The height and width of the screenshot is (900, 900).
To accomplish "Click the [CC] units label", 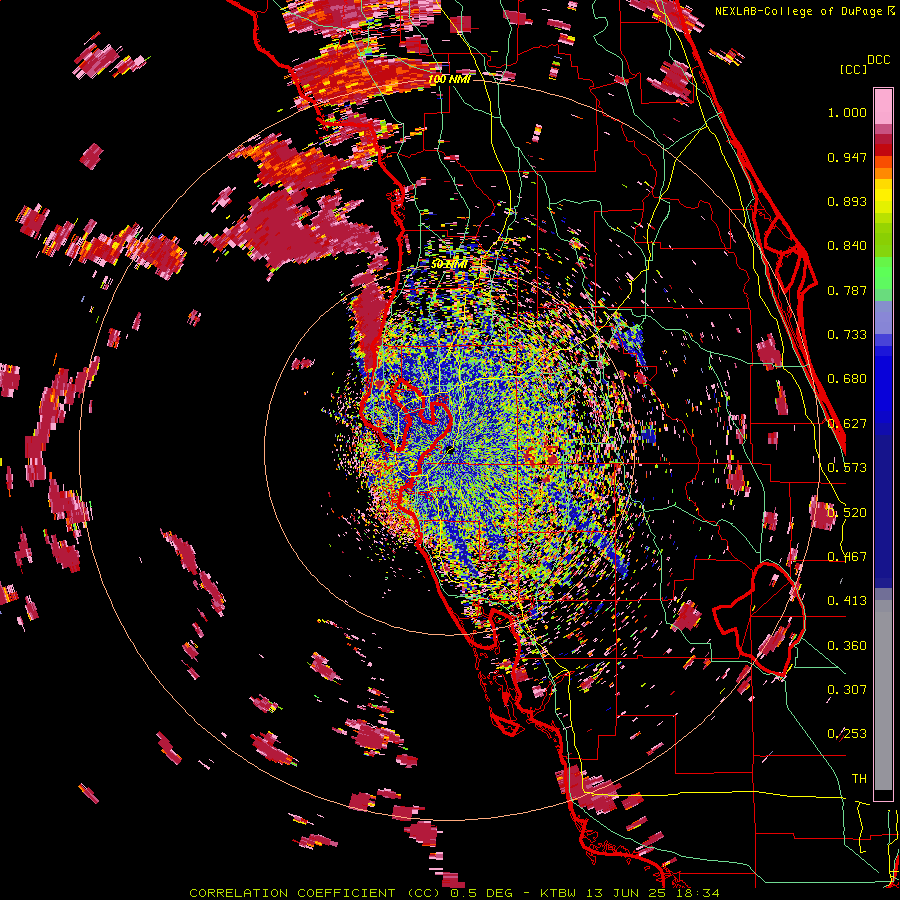I will pyautogui.click(x=854, y=69).
